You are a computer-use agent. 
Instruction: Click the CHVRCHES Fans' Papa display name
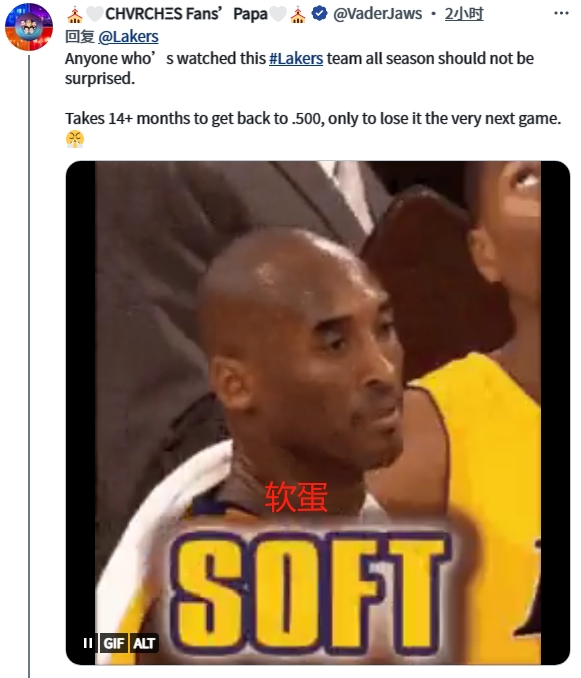(x=186, y=14)
